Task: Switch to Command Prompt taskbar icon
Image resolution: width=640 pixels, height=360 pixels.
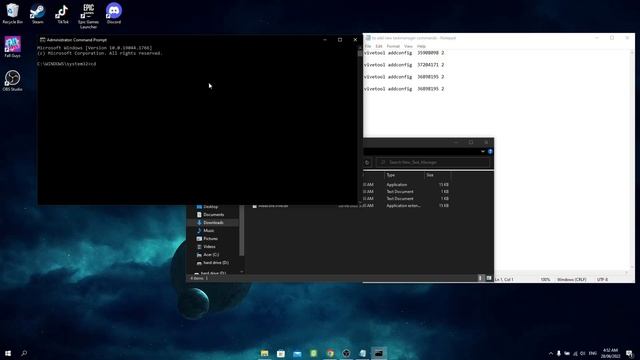Action: tap(379, 353)
